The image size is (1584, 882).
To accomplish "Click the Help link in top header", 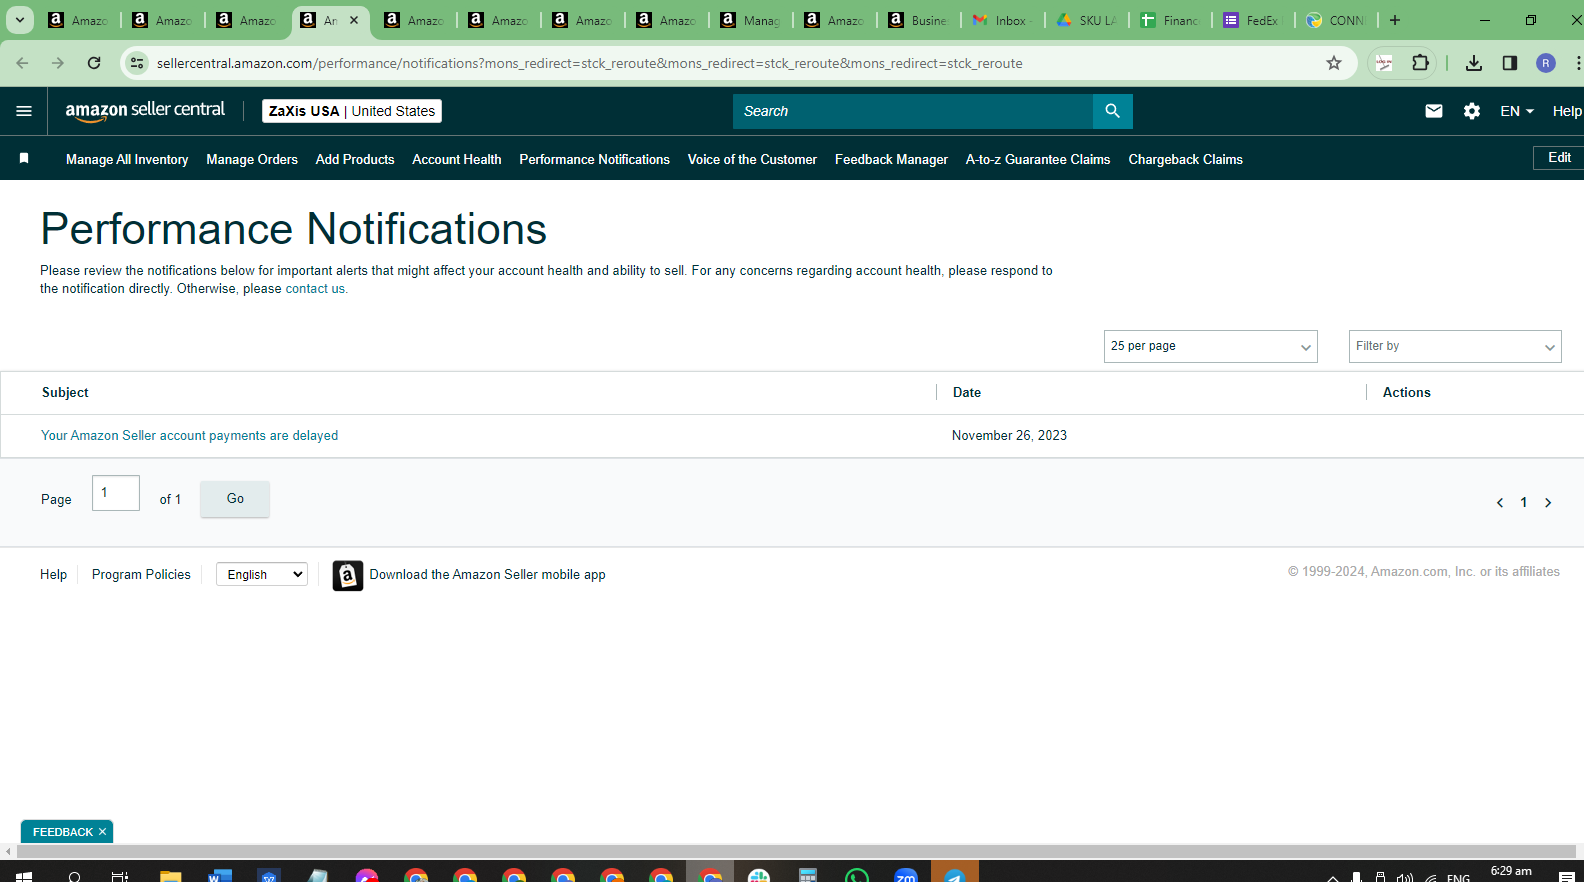I will (x=1567, y=111).
